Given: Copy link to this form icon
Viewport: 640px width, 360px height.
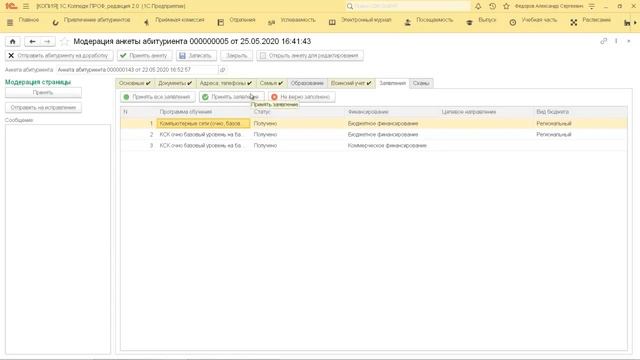Looking at the screenshot, I should point(604,41).
